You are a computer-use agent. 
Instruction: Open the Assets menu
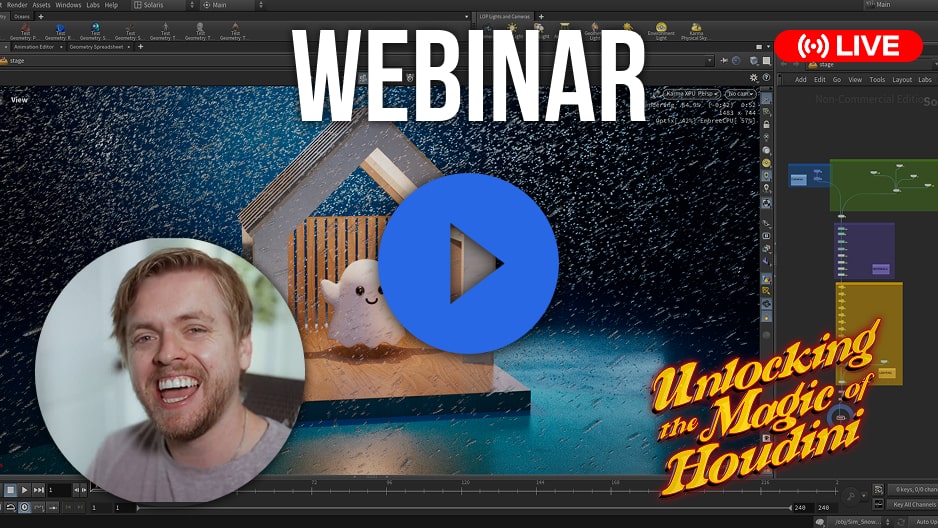click(x=41, y=5)
